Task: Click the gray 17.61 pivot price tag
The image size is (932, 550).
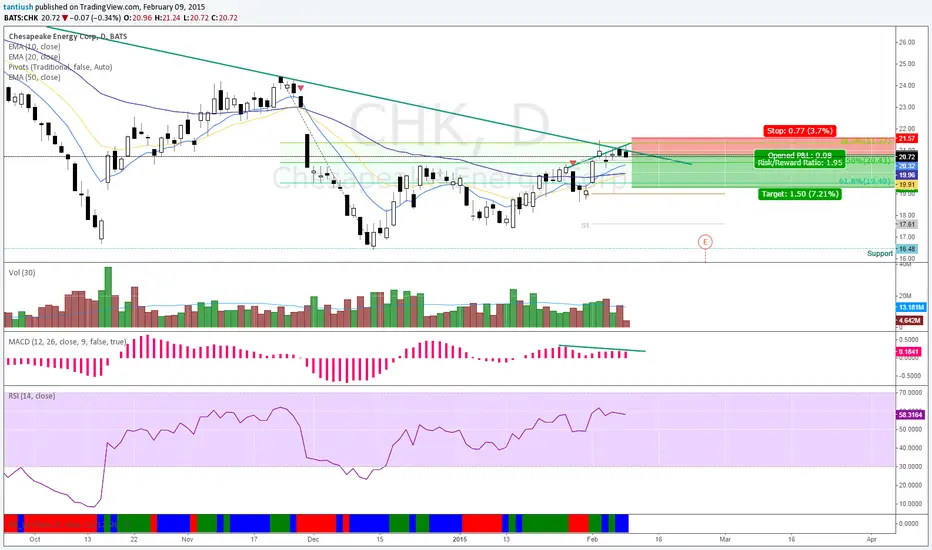Action: (x=906, y=224)
